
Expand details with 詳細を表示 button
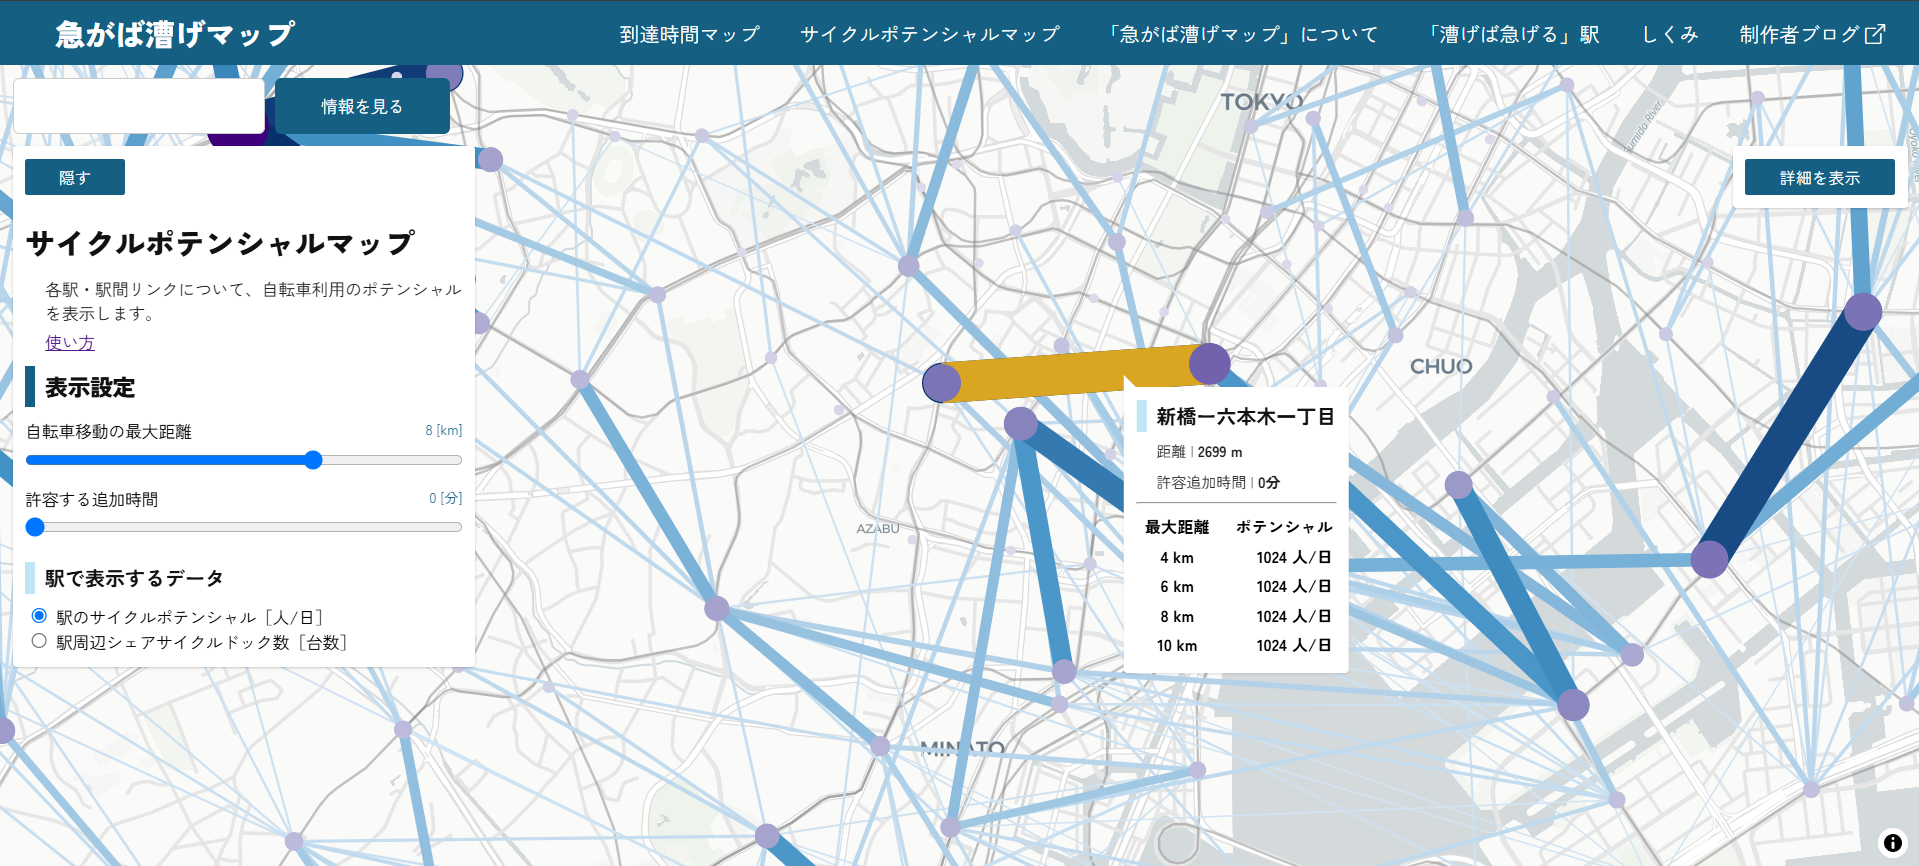click(x=1819, y=178)
